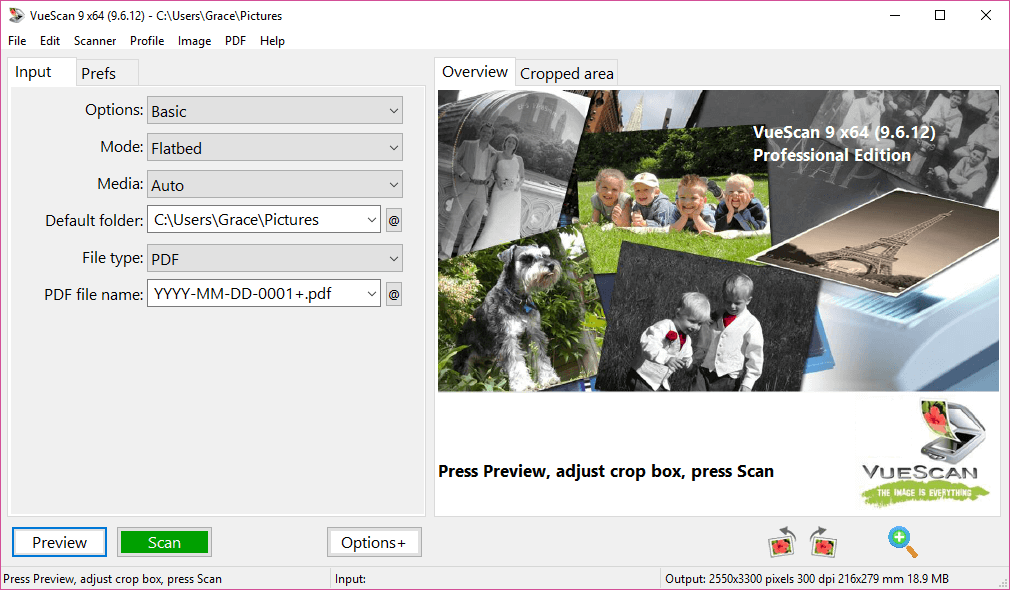The height and width of the screenshot is (590, 1010).
Task: Switch to the Cropped area tab
Action: pyautogui.click(x=567, y=73)
